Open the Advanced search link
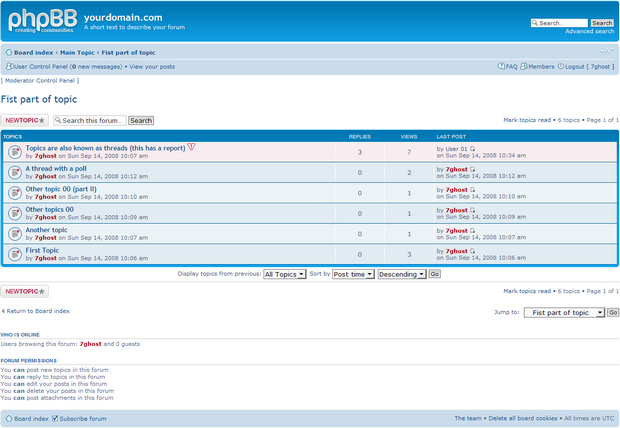Image resolution: width=620 pixels, height=428 pixels. 590,31
